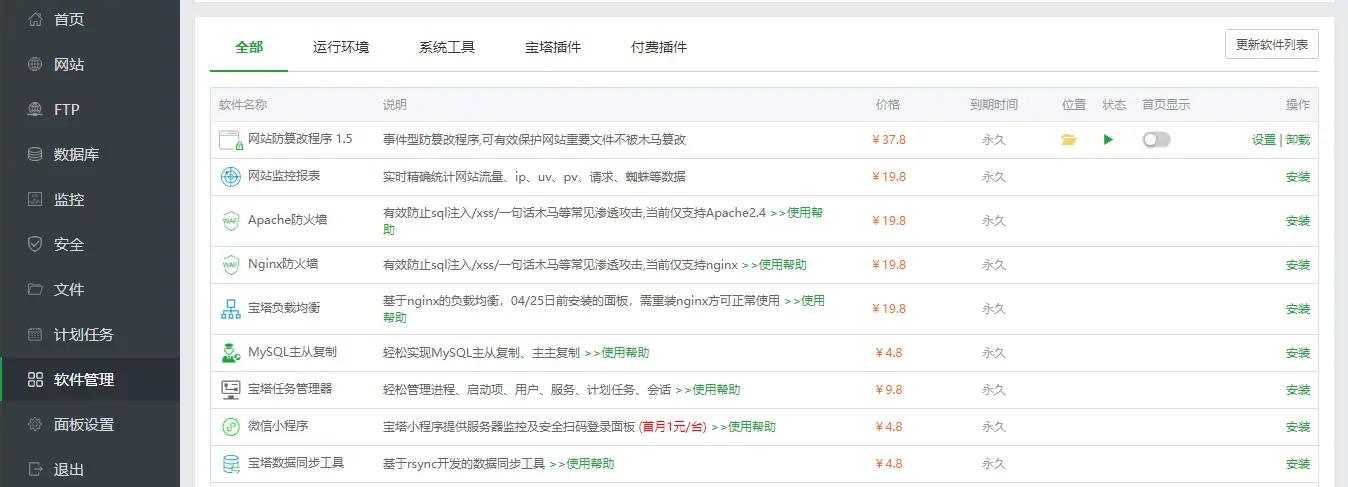Click the MySQL主从复制 plugin icon

click(231, 353)
